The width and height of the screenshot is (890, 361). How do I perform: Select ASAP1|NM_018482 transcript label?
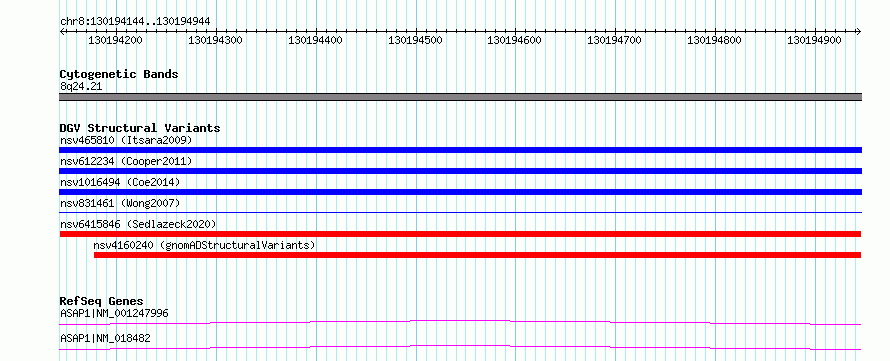pyautogui.click(x=105, y=338)
